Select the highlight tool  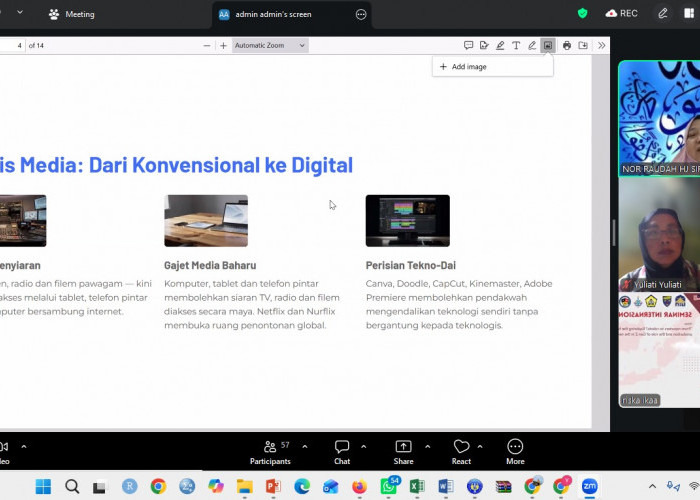pos(500,45)
